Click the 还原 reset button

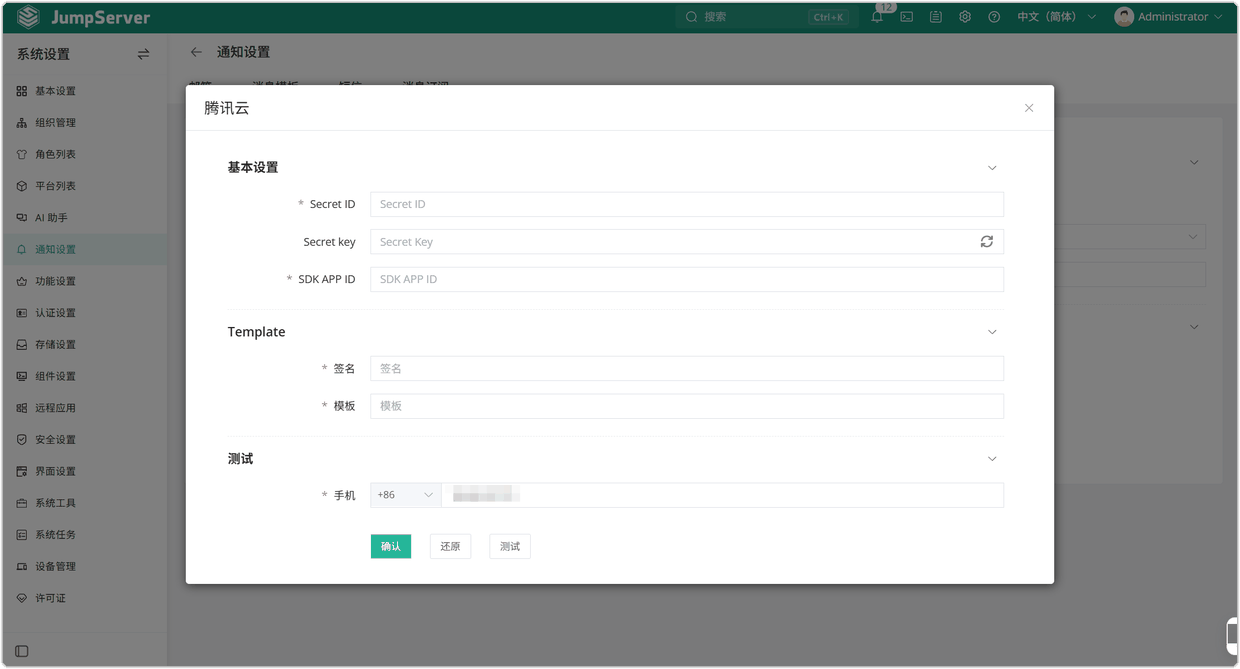[x=450, y=546]
